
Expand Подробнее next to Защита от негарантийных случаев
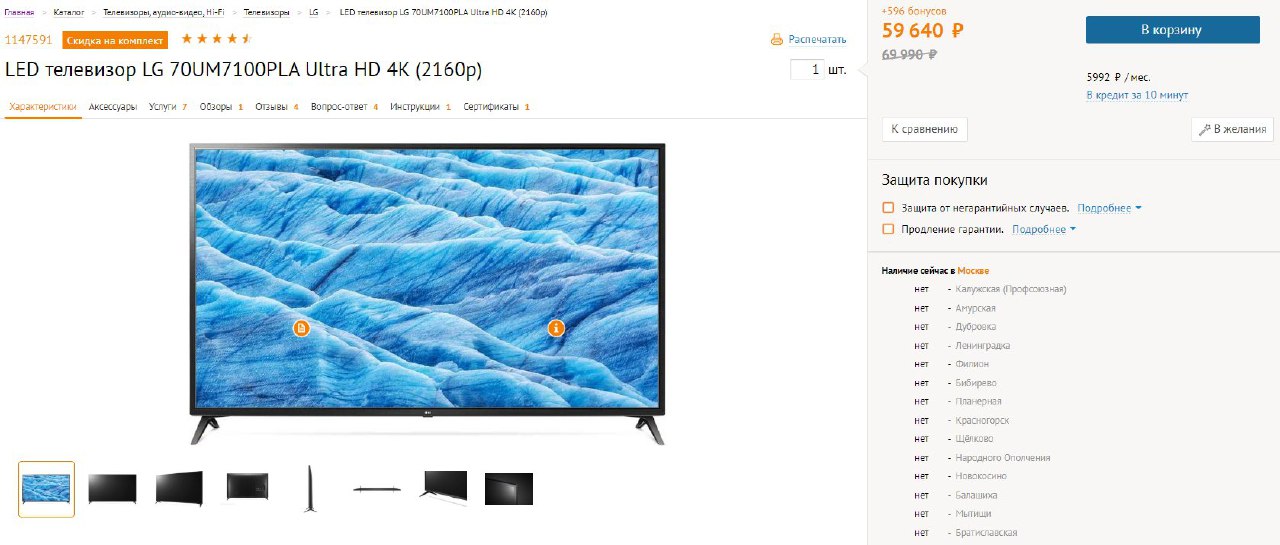pyautogui.click(x=1109, y=208)
